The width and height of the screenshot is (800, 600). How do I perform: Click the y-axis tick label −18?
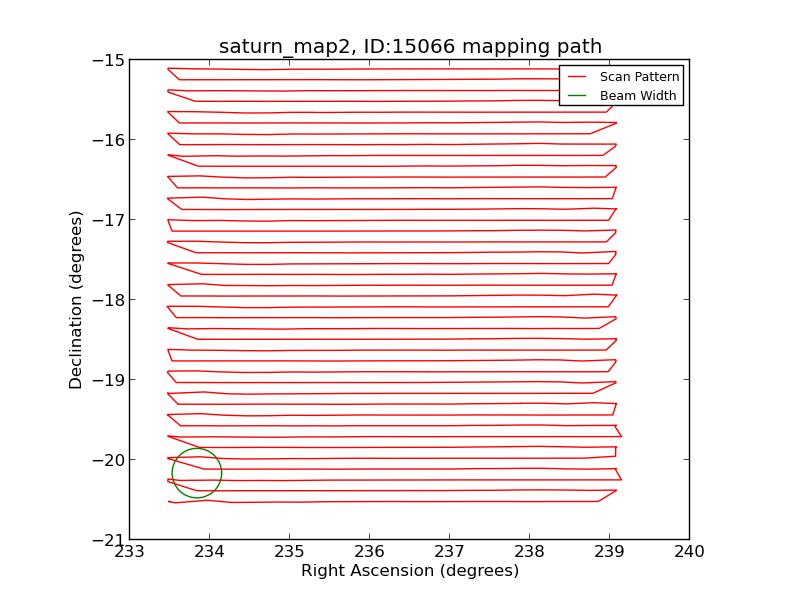[x=108, y=300]
